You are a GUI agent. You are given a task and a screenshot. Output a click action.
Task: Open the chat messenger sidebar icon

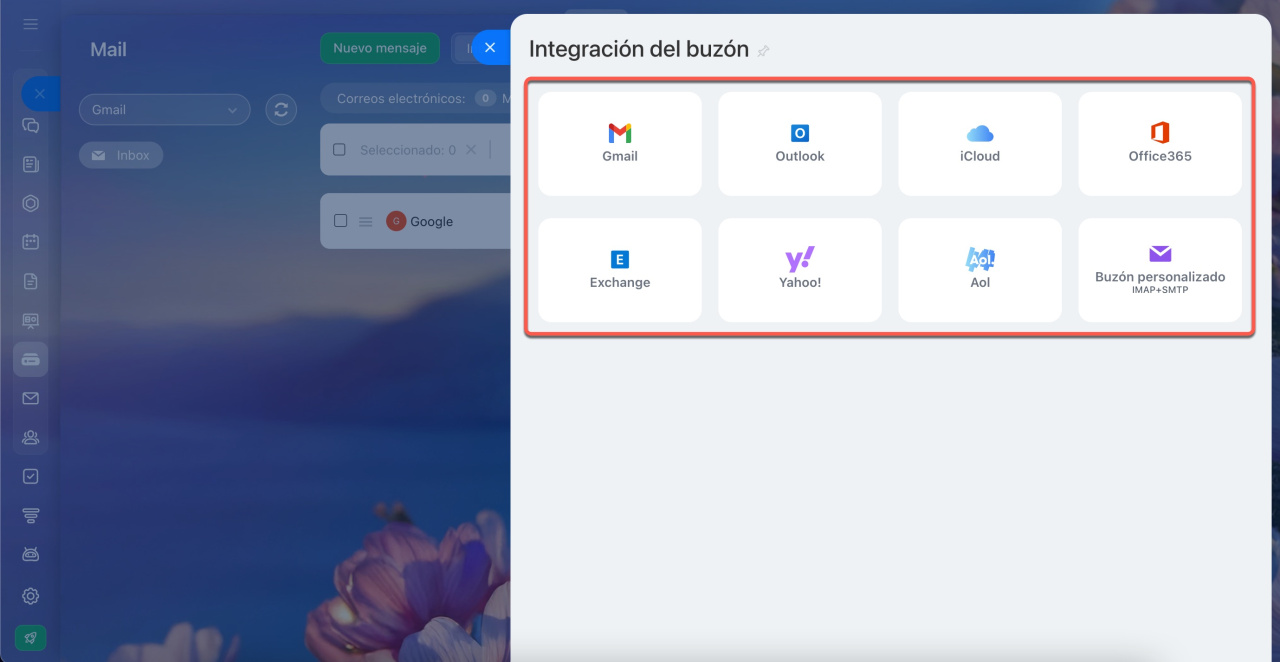[x=31, y=126]
